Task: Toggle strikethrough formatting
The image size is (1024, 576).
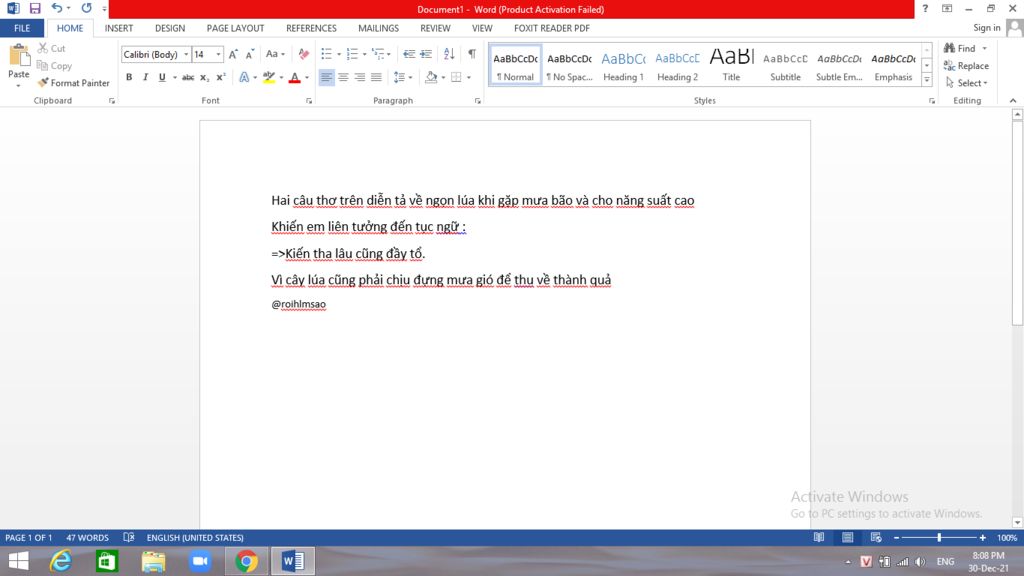Action: click(x=188, y=77)
